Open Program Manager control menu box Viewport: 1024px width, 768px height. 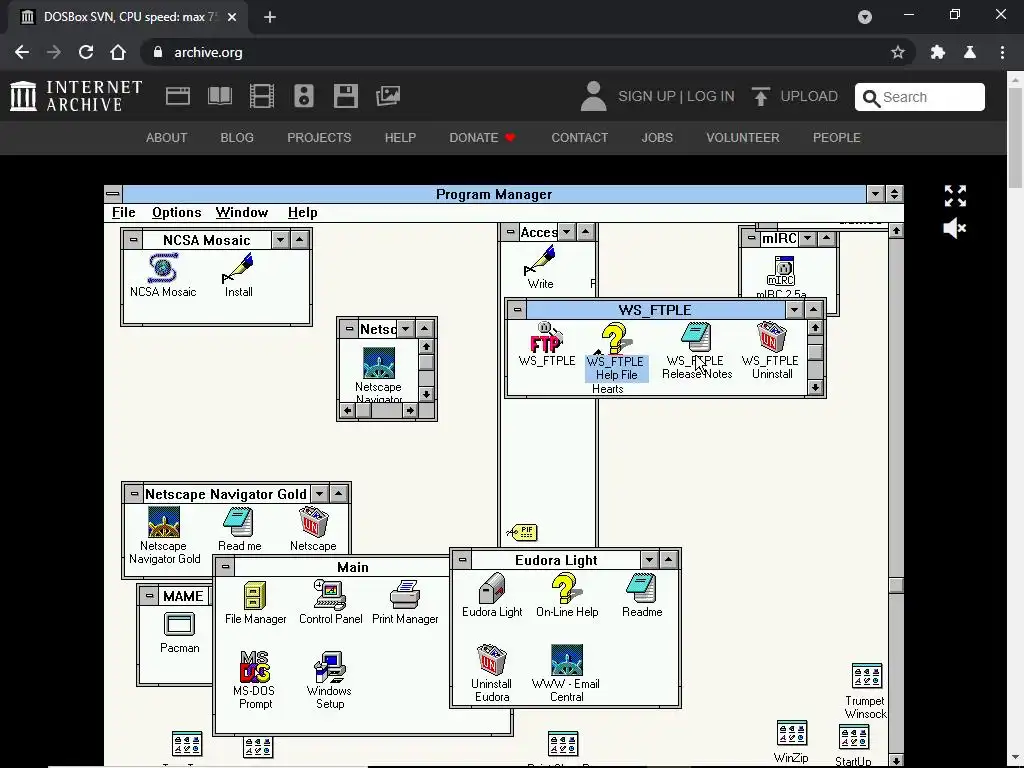point(113,194)
